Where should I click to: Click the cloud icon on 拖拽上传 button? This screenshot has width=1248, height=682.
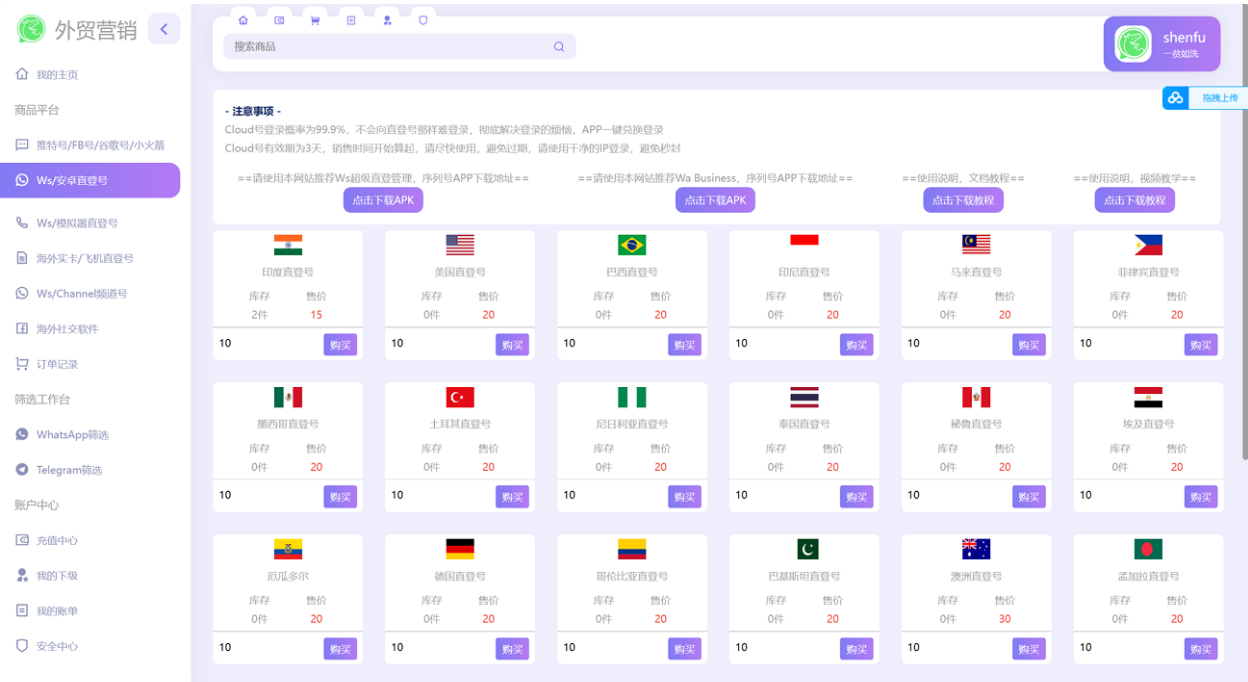[1174, 97]
